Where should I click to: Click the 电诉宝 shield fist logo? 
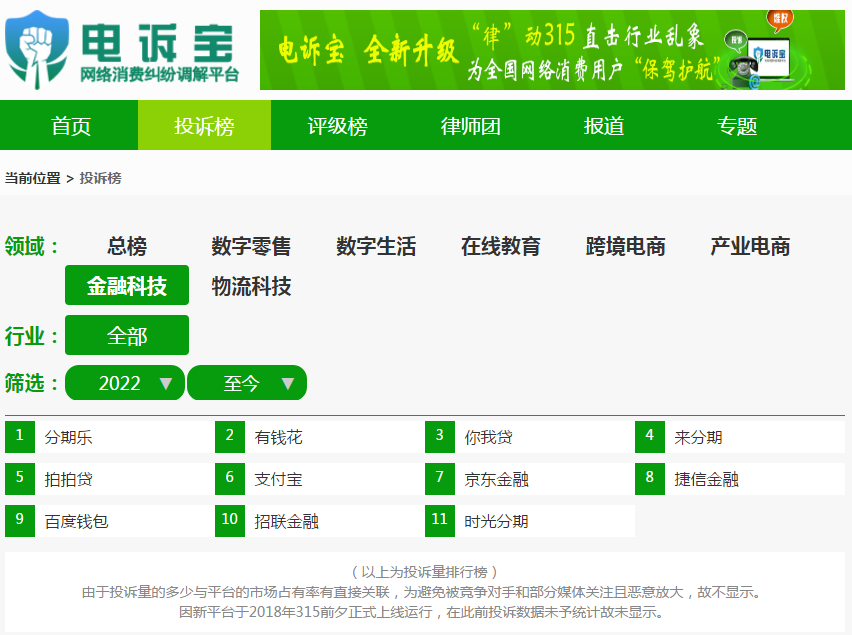(37, 49)
